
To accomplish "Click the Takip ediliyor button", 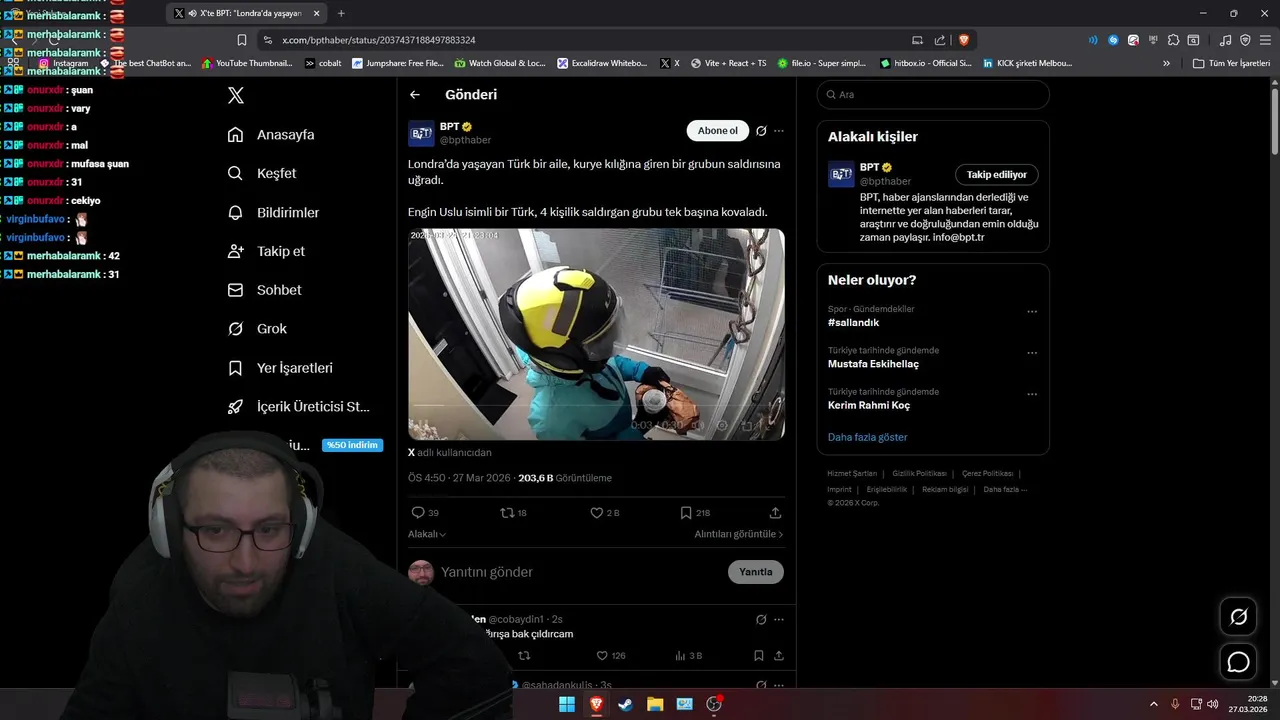I will pos(997,175).
